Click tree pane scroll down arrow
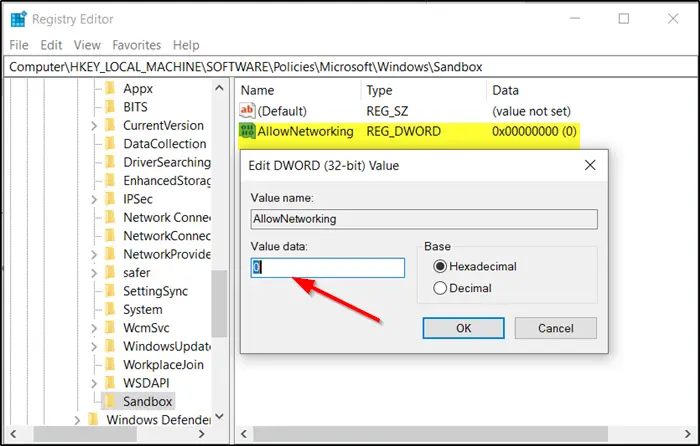This screenshot has width=700, height=446. [x=219, y=417]
